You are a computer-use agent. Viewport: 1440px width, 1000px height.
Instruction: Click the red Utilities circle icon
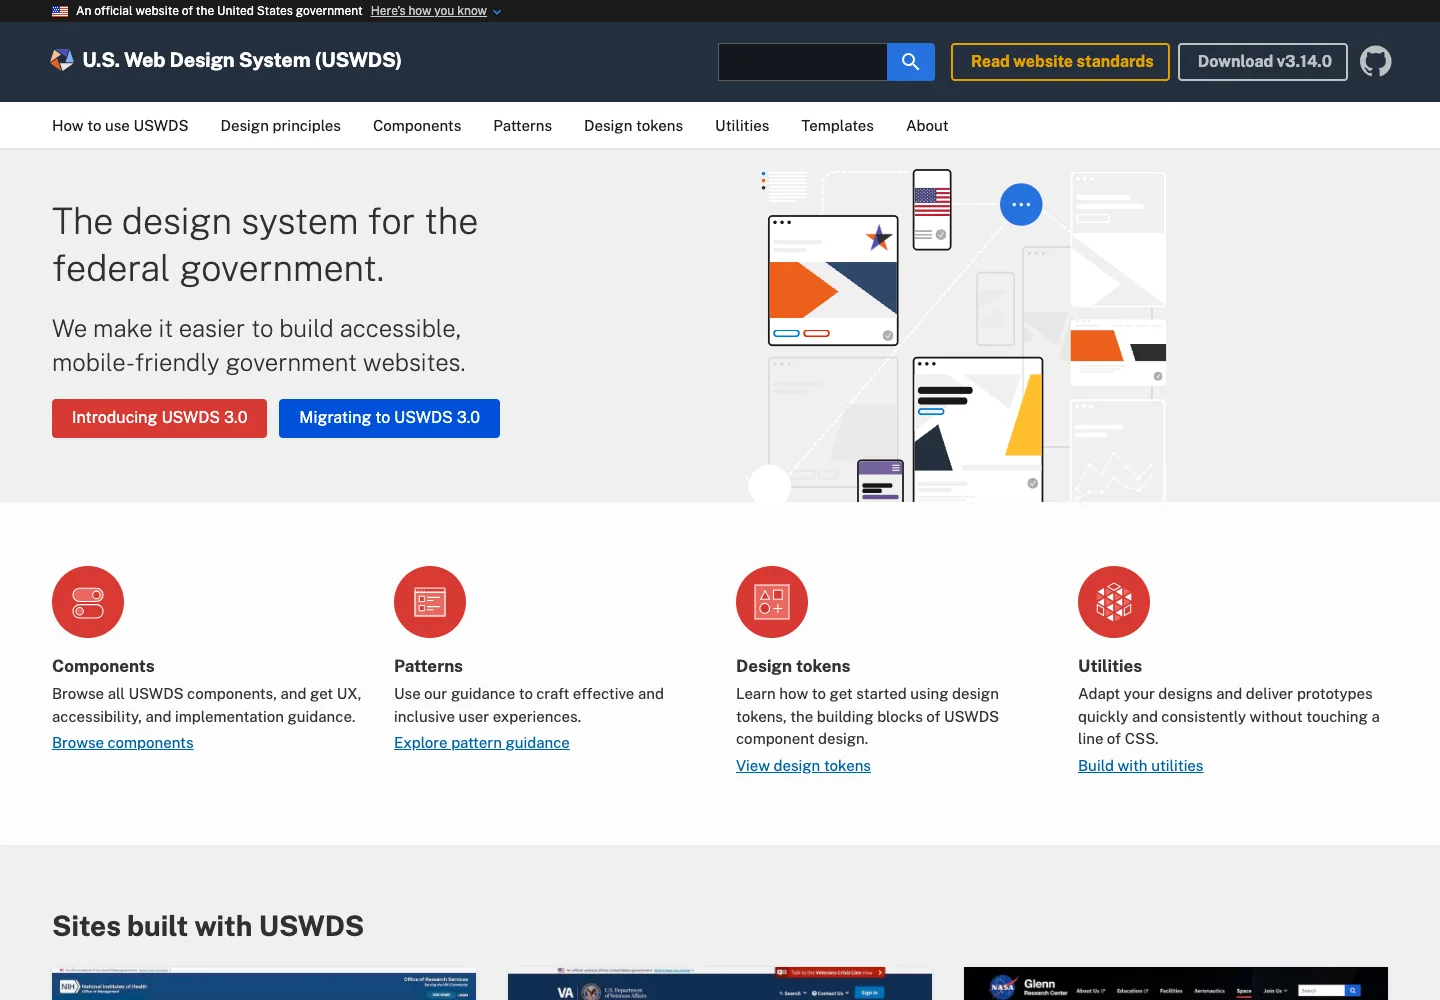tap(1114, 602)
